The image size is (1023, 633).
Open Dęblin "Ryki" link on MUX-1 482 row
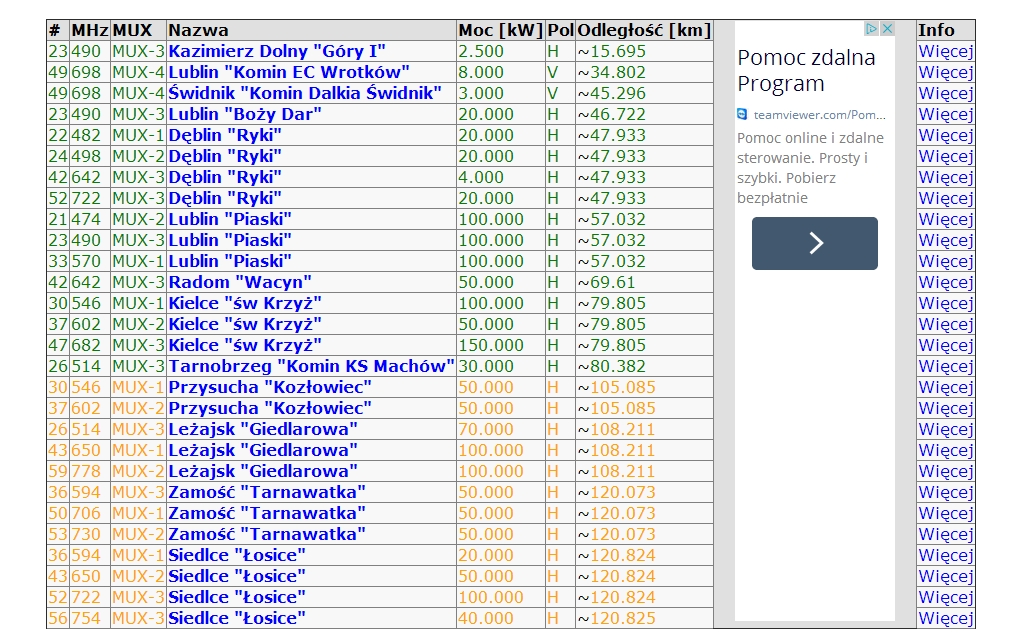click(x=225, y=135)
